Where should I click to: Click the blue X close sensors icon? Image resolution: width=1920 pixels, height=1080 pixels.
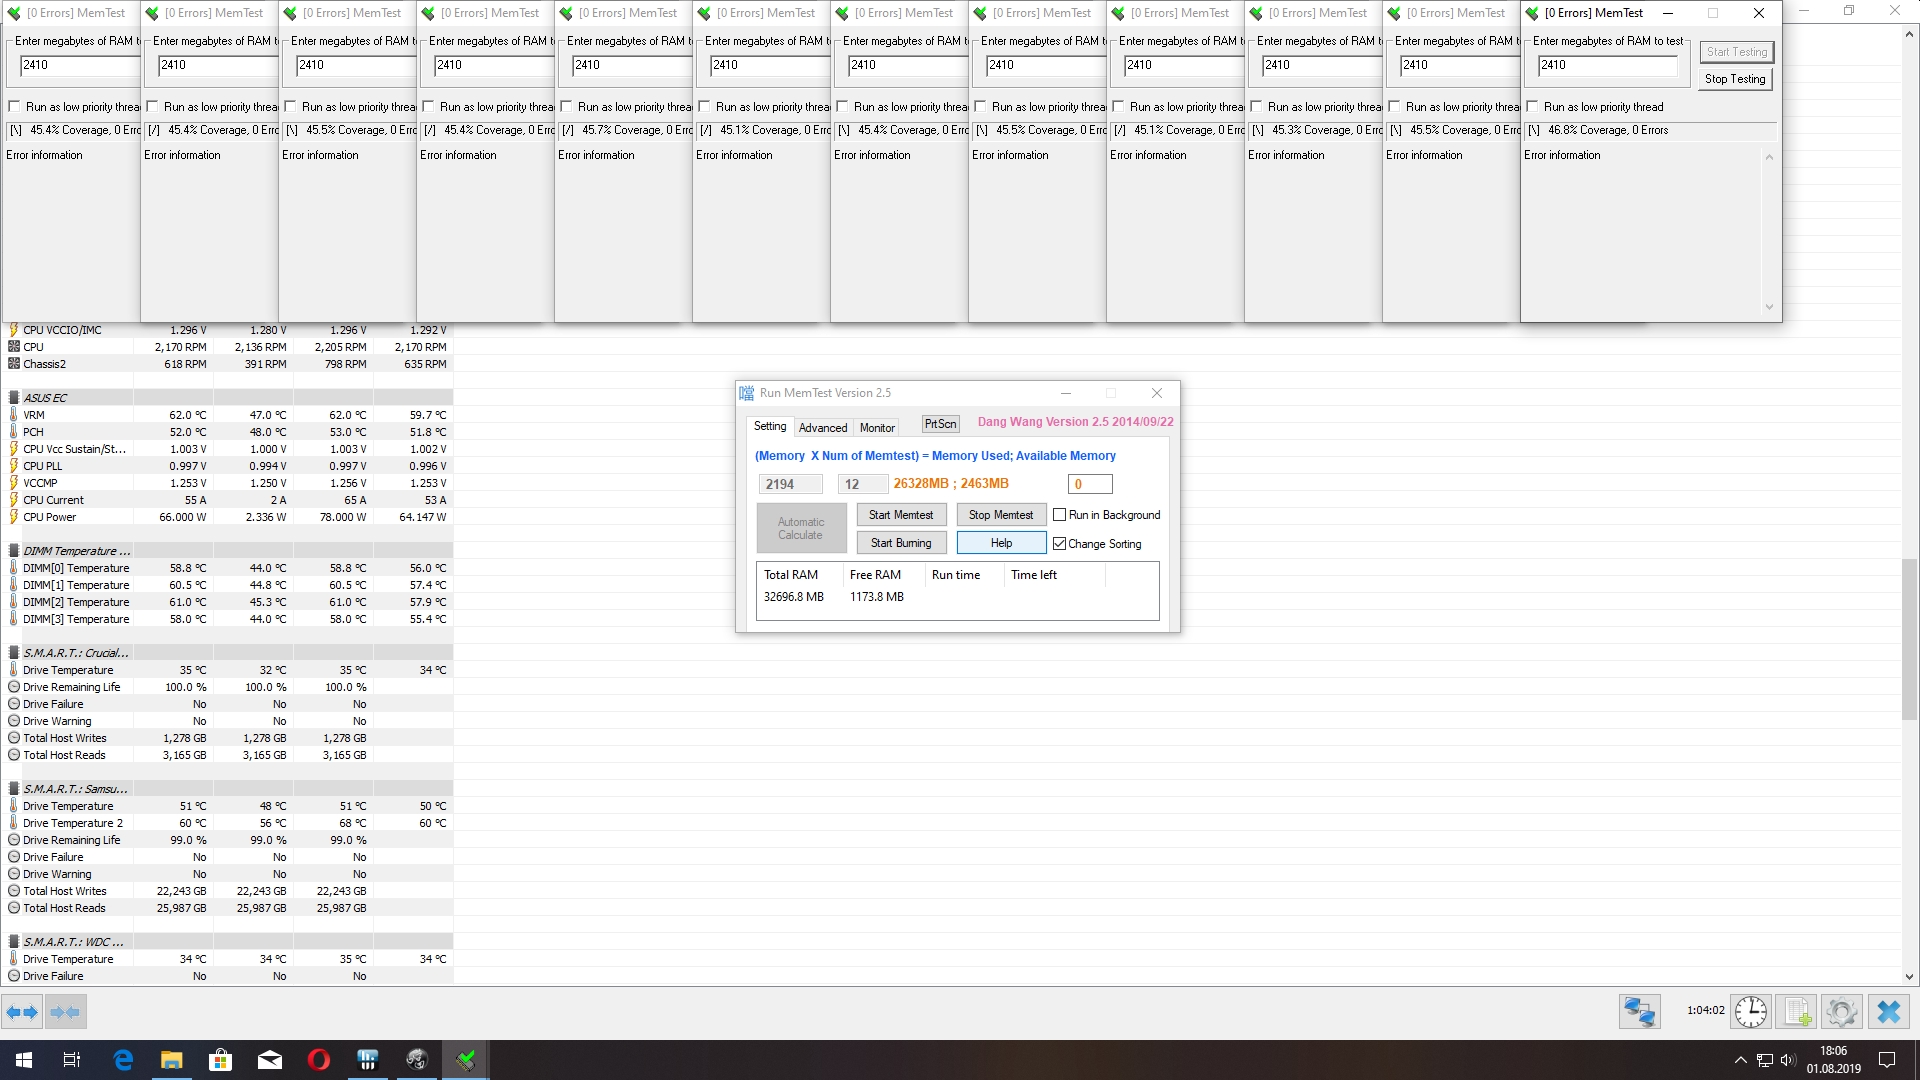pos(1888,1012)
